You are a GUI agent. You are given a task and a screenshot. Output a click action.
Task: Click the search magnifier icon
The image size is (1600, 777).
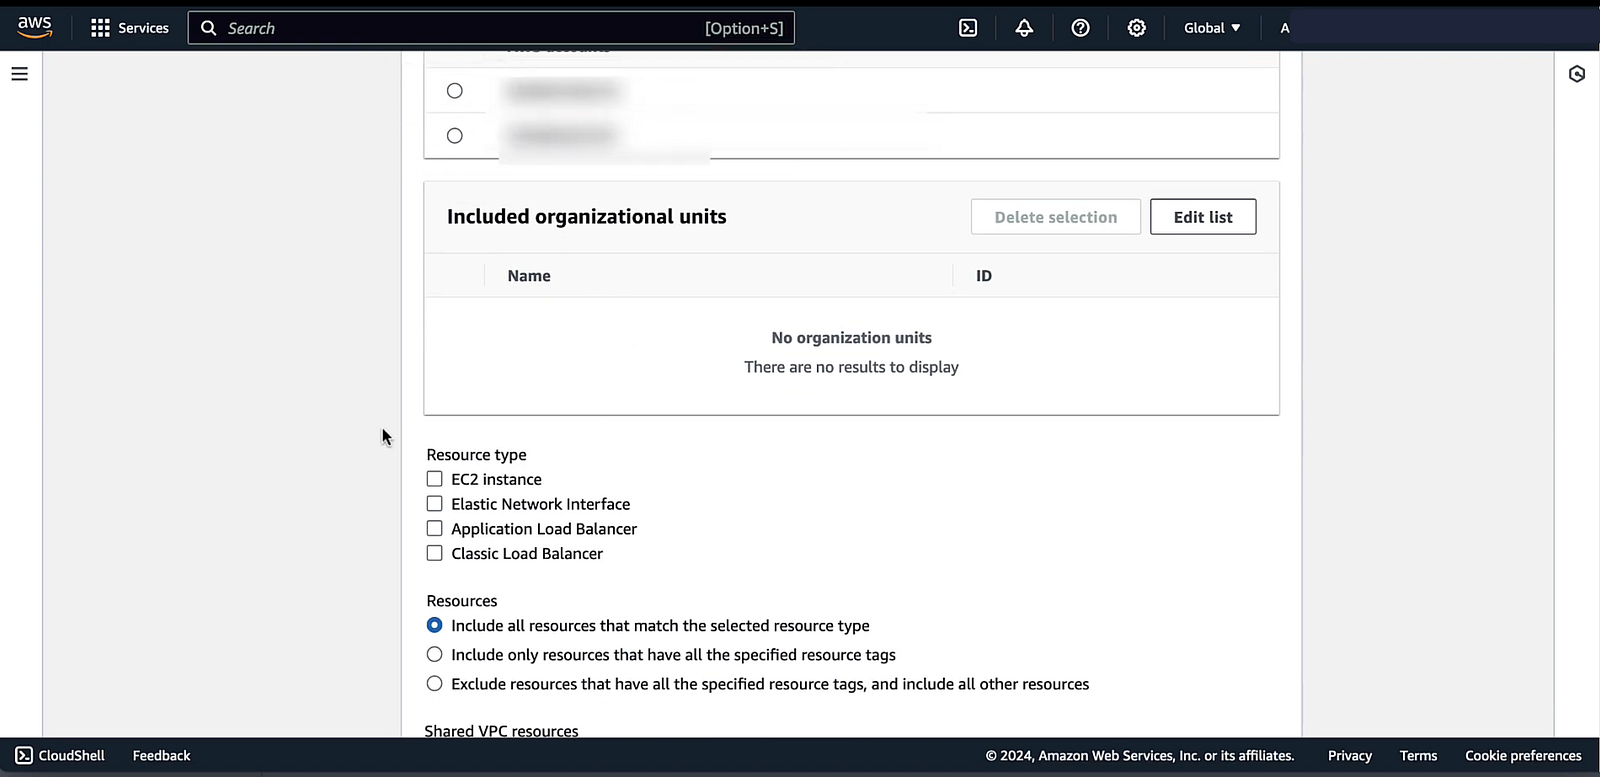209,28
